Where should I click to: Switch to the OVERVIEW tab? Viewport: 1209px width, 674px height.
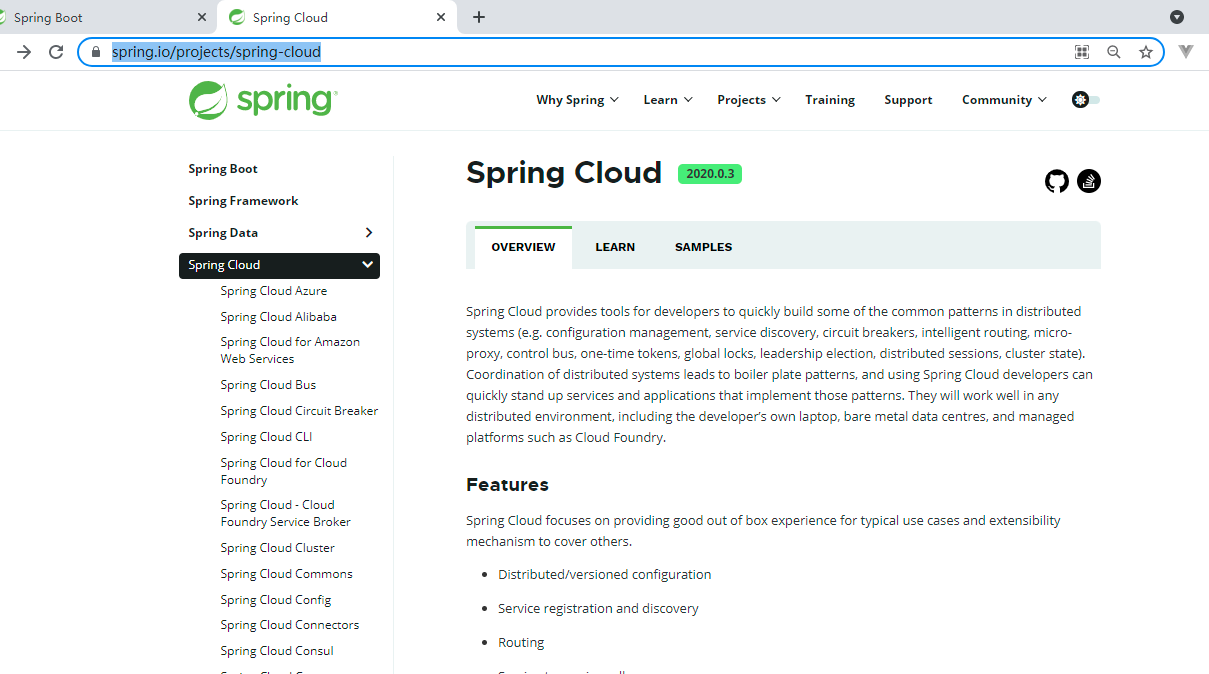click(523, 247)
